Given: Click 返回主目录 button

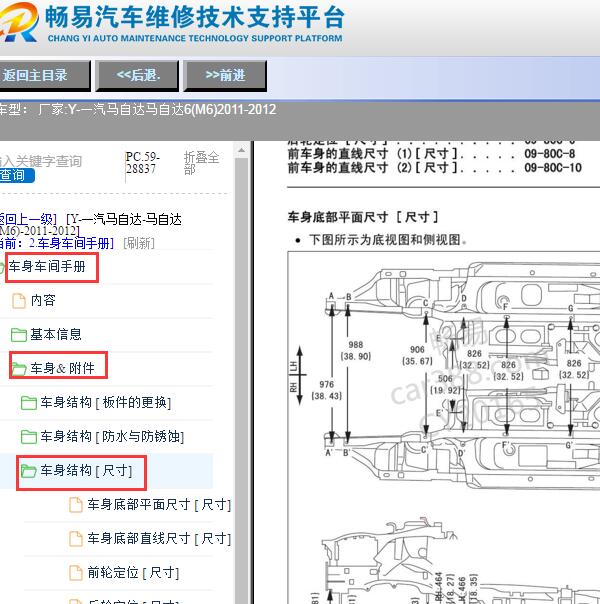Looking at the screenshot, I should coord(45,76).
